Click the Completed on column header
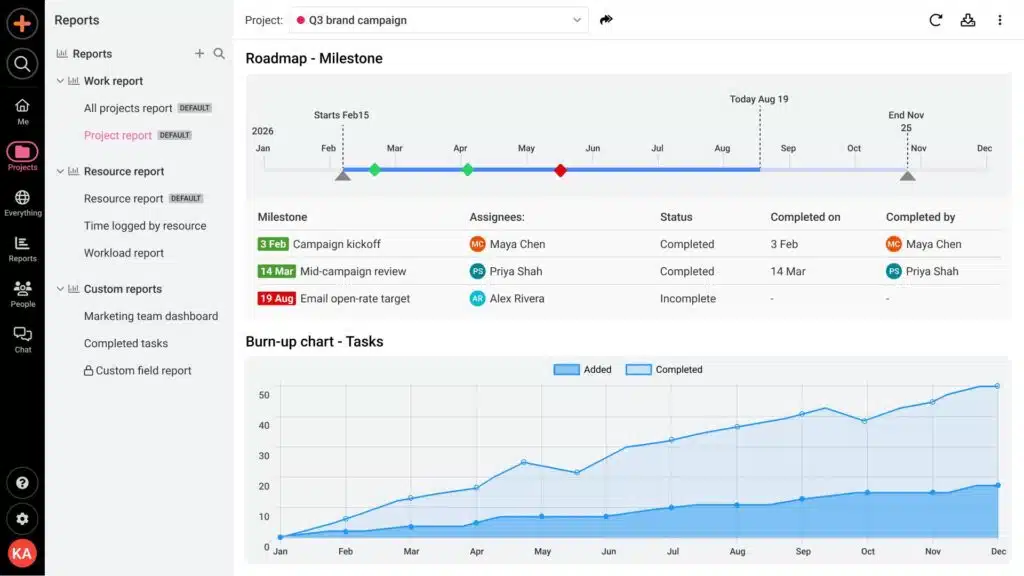The width and height of the screenshot is (1024, 576). click(x=805, y=217)
